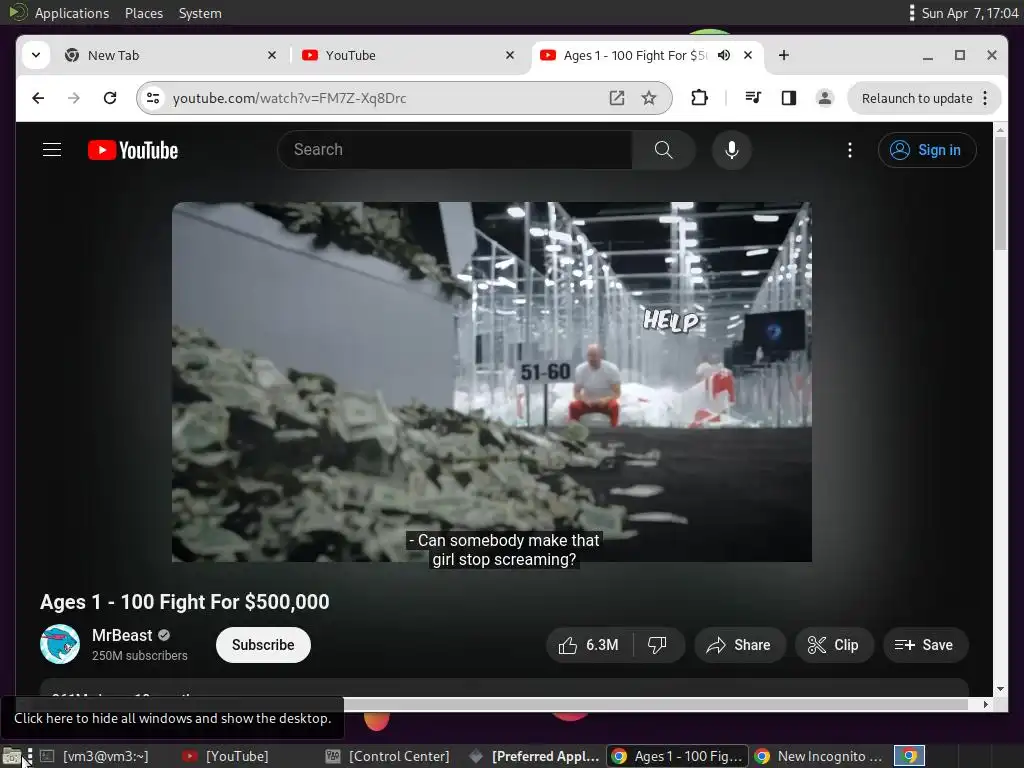Select the Ages 1 - 100 Fight tab

[x=649, y=56]
